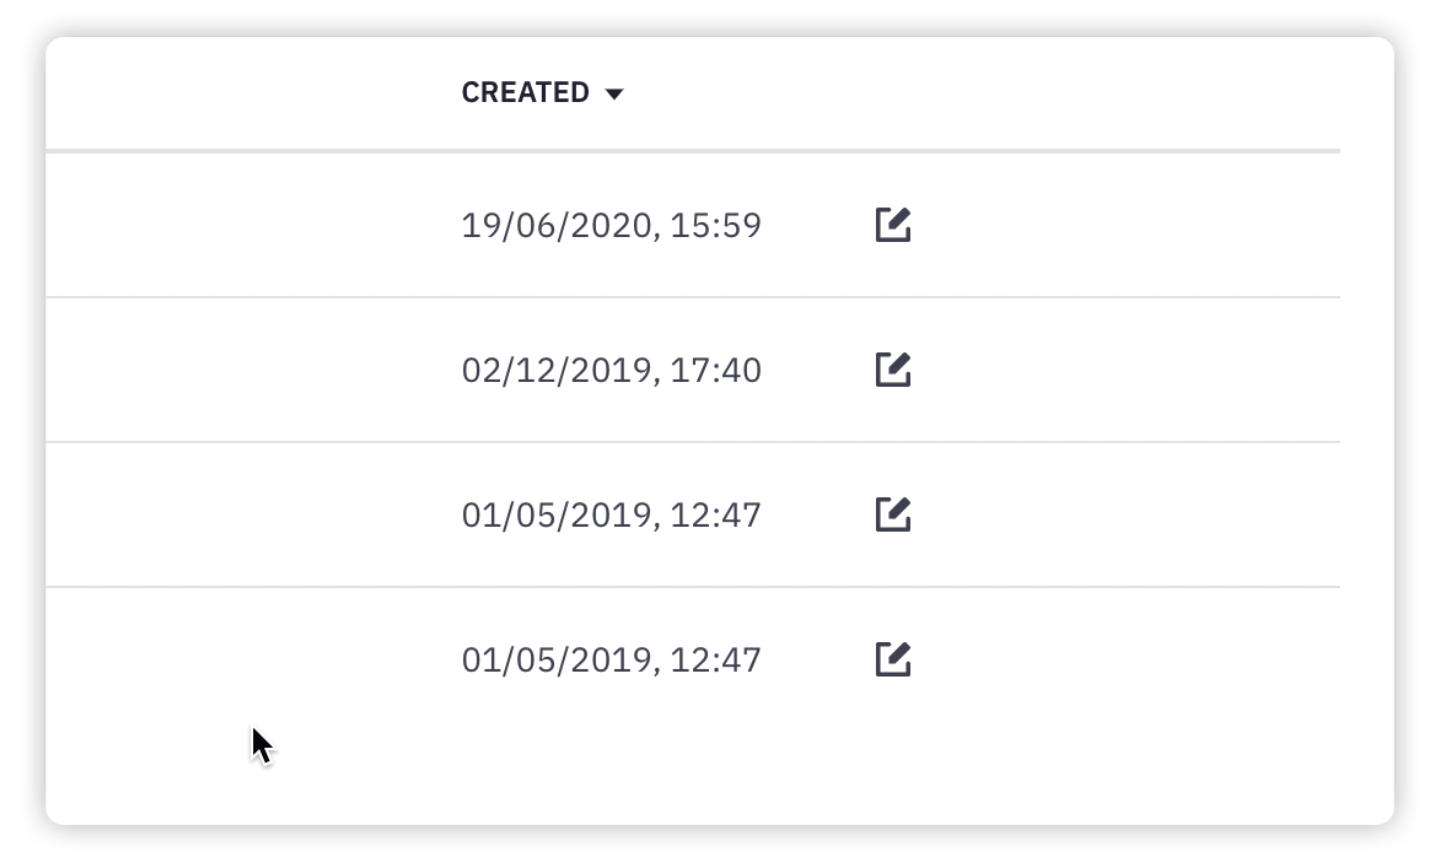The width and height of the screenshot is (1440, 862).
Task: Click the year 2020 in first date
Action: [x=612, y=226]
